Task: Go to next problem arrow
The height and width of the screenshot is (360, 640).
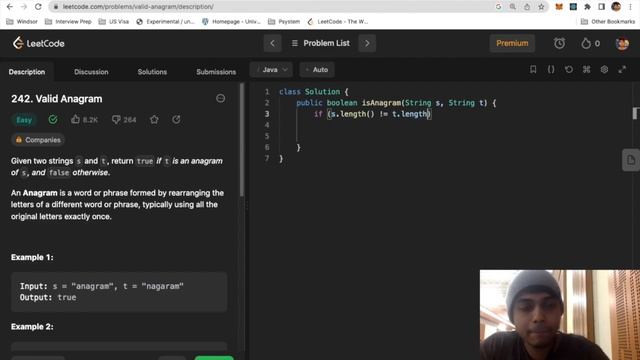Action: click(367, 43)
